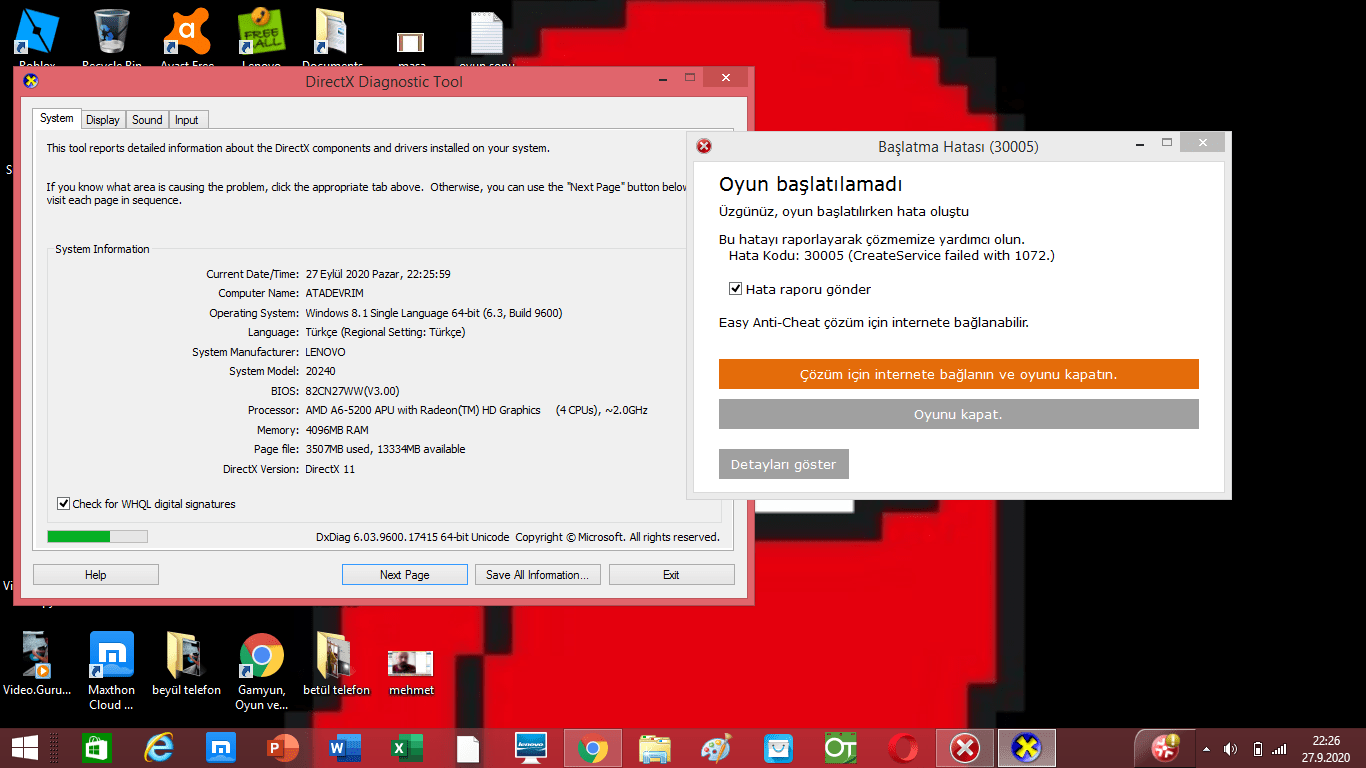Open the blank document icon in taskbar
The height and width of the screenshot is (768, 1366).
pos(468,748)
